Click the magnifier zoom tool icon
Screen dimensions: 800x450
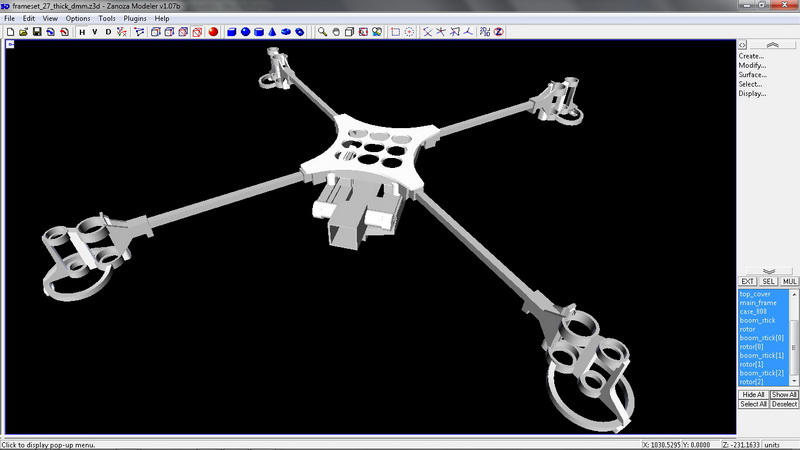pyautogui.click(x=322, y=32)
